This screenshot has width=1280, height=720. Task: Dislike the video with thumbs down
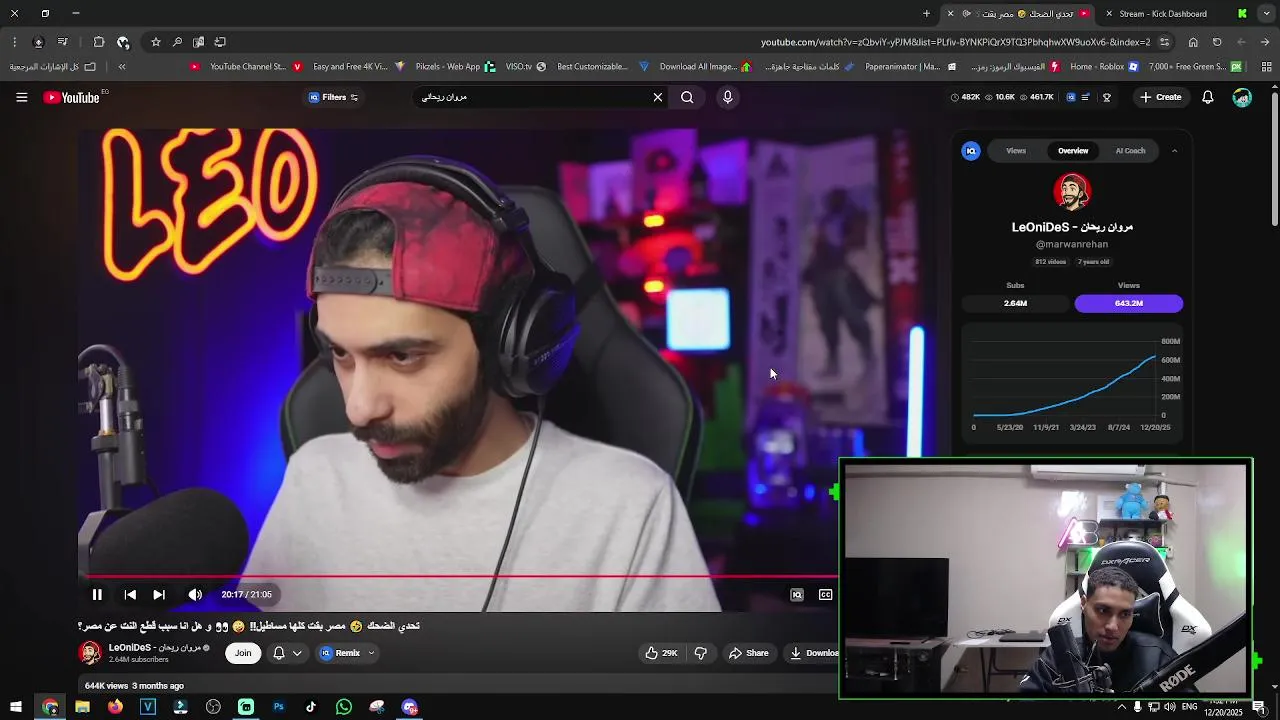[701, 653]
